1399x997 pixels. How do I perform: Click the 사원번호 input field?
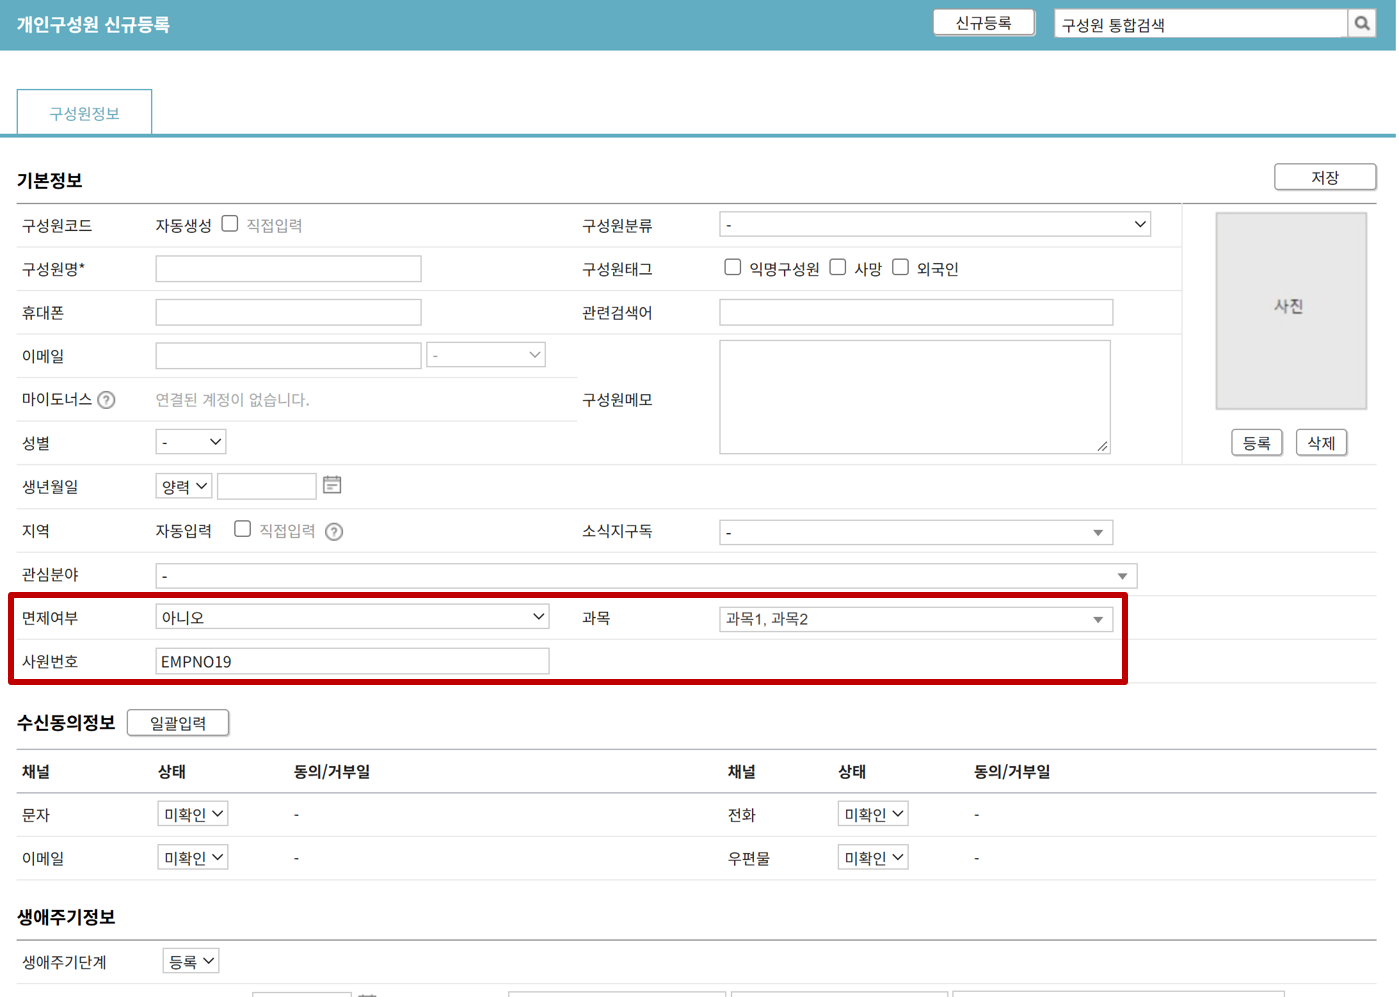(x=352, y=661)
